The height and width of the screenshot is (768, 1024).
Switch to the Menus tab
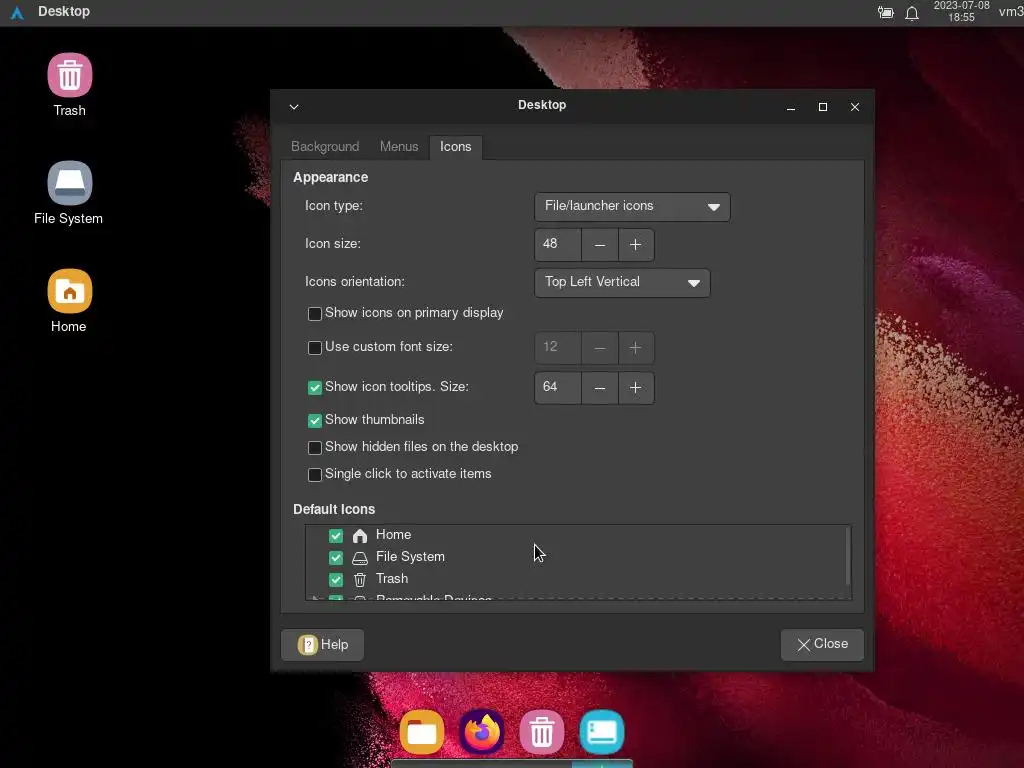tap(399, 147)
